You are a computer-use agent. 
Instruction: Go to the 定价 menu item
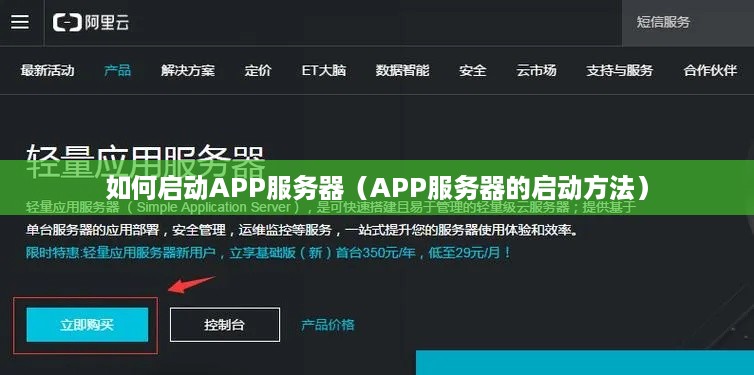tap(258, 71)
